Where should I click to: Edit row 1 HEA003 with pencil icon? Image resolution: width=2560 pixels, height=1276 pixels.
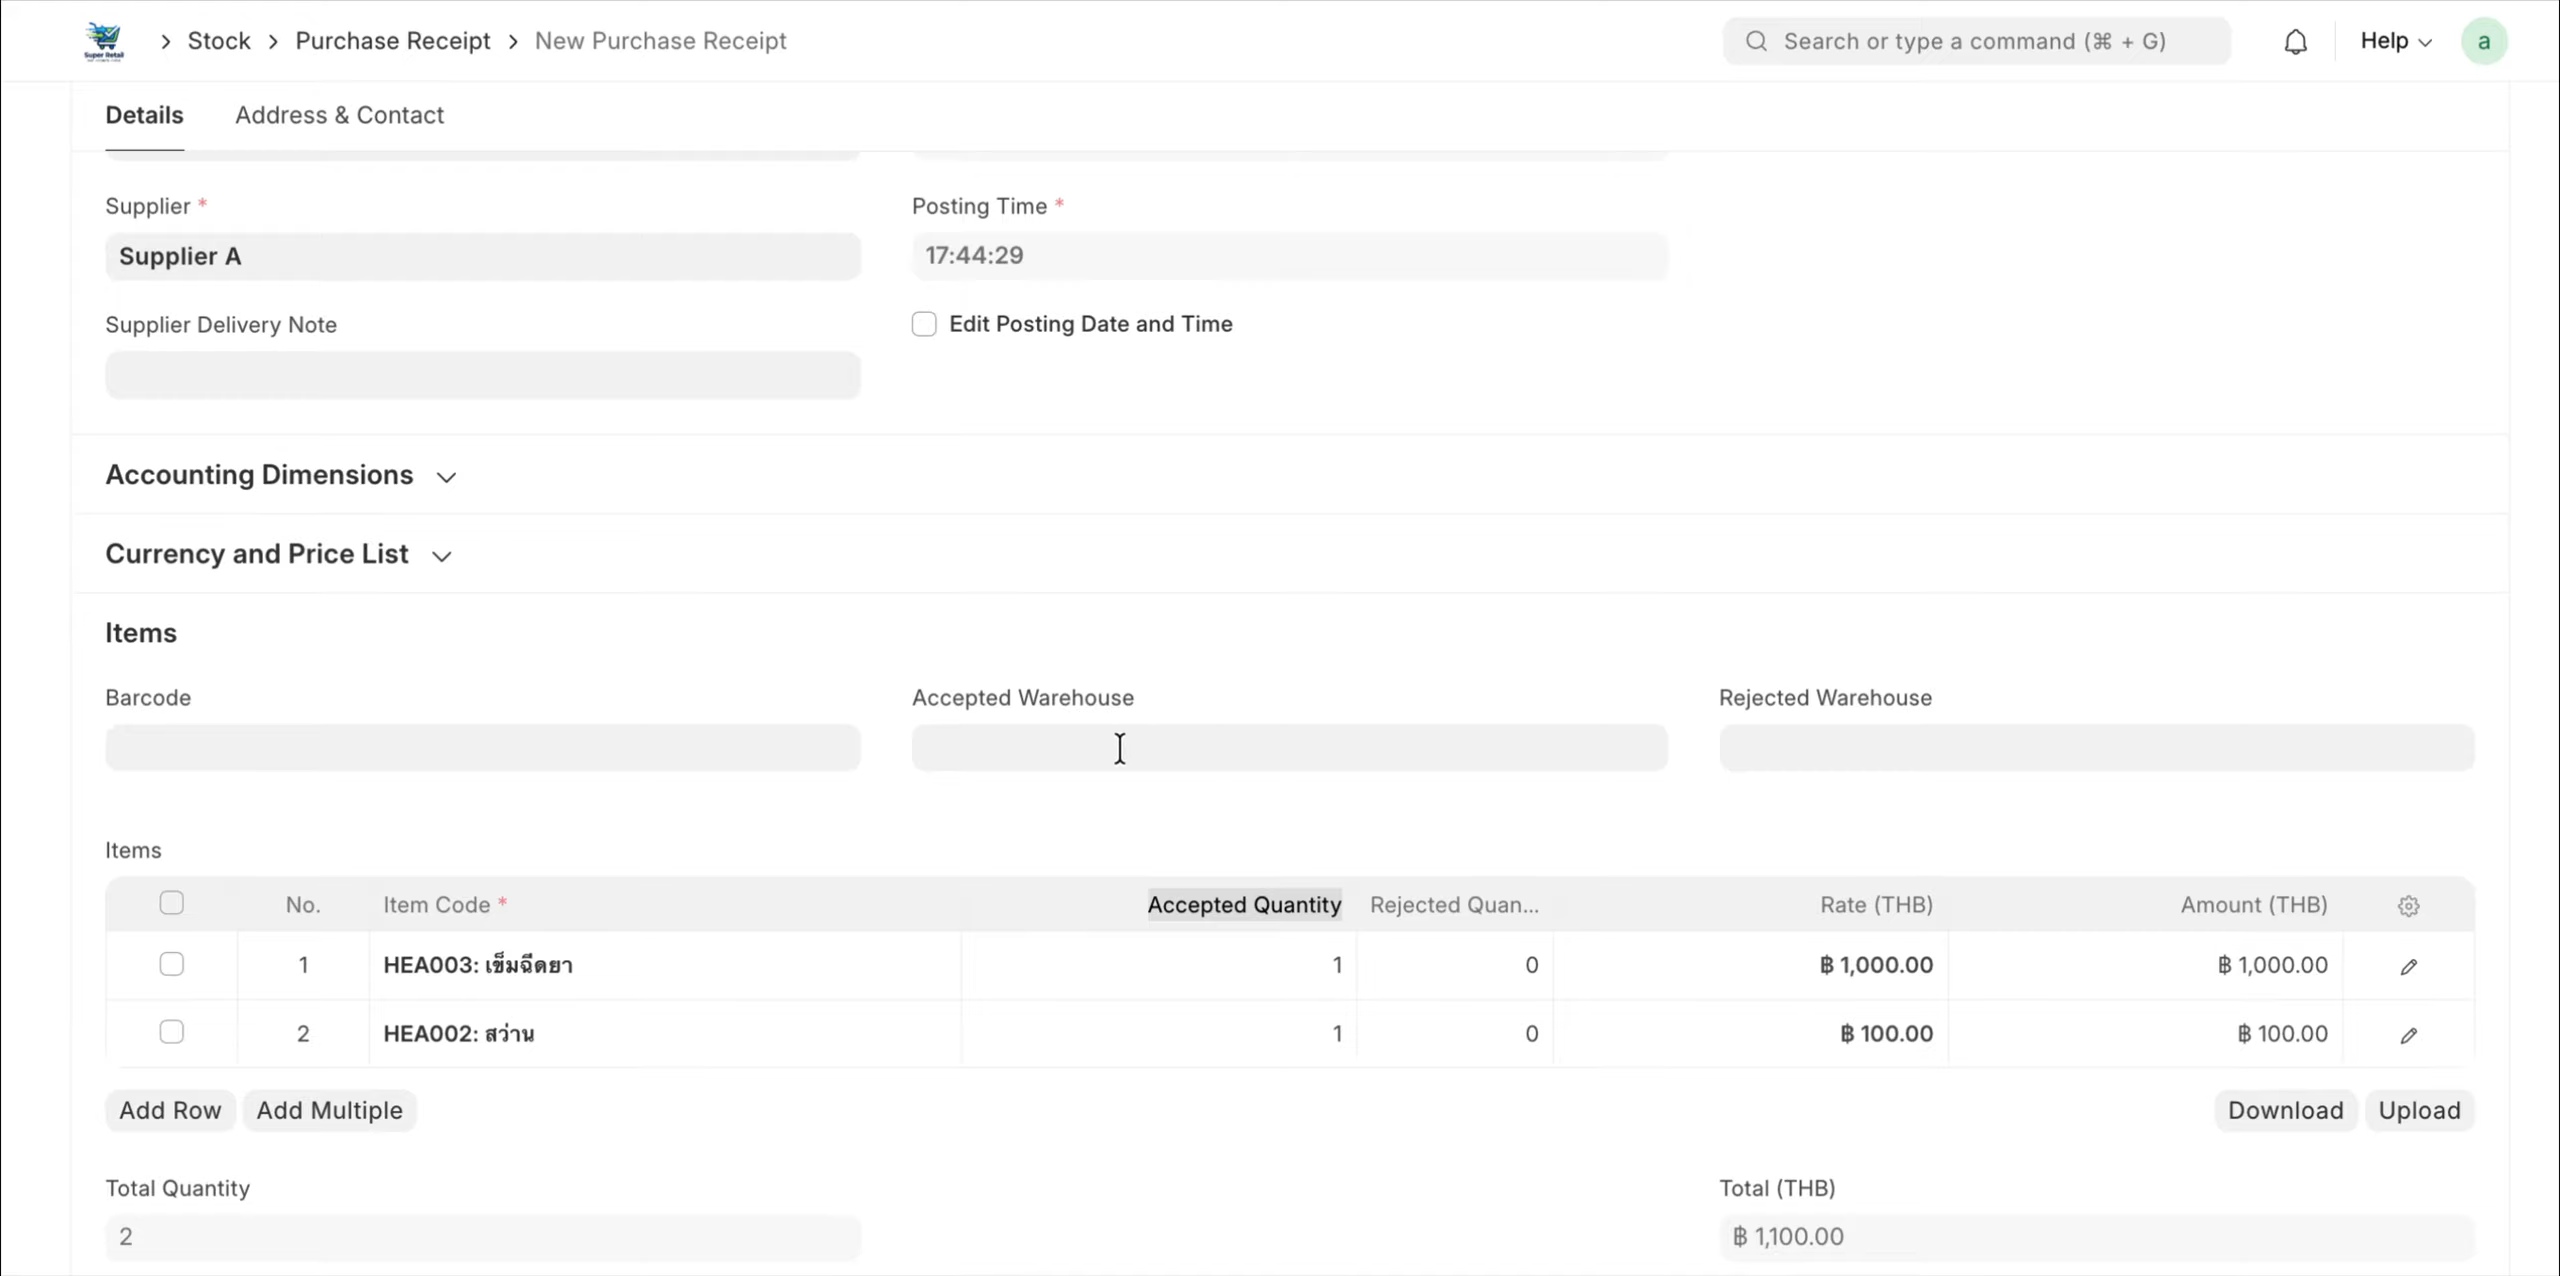2408,966
